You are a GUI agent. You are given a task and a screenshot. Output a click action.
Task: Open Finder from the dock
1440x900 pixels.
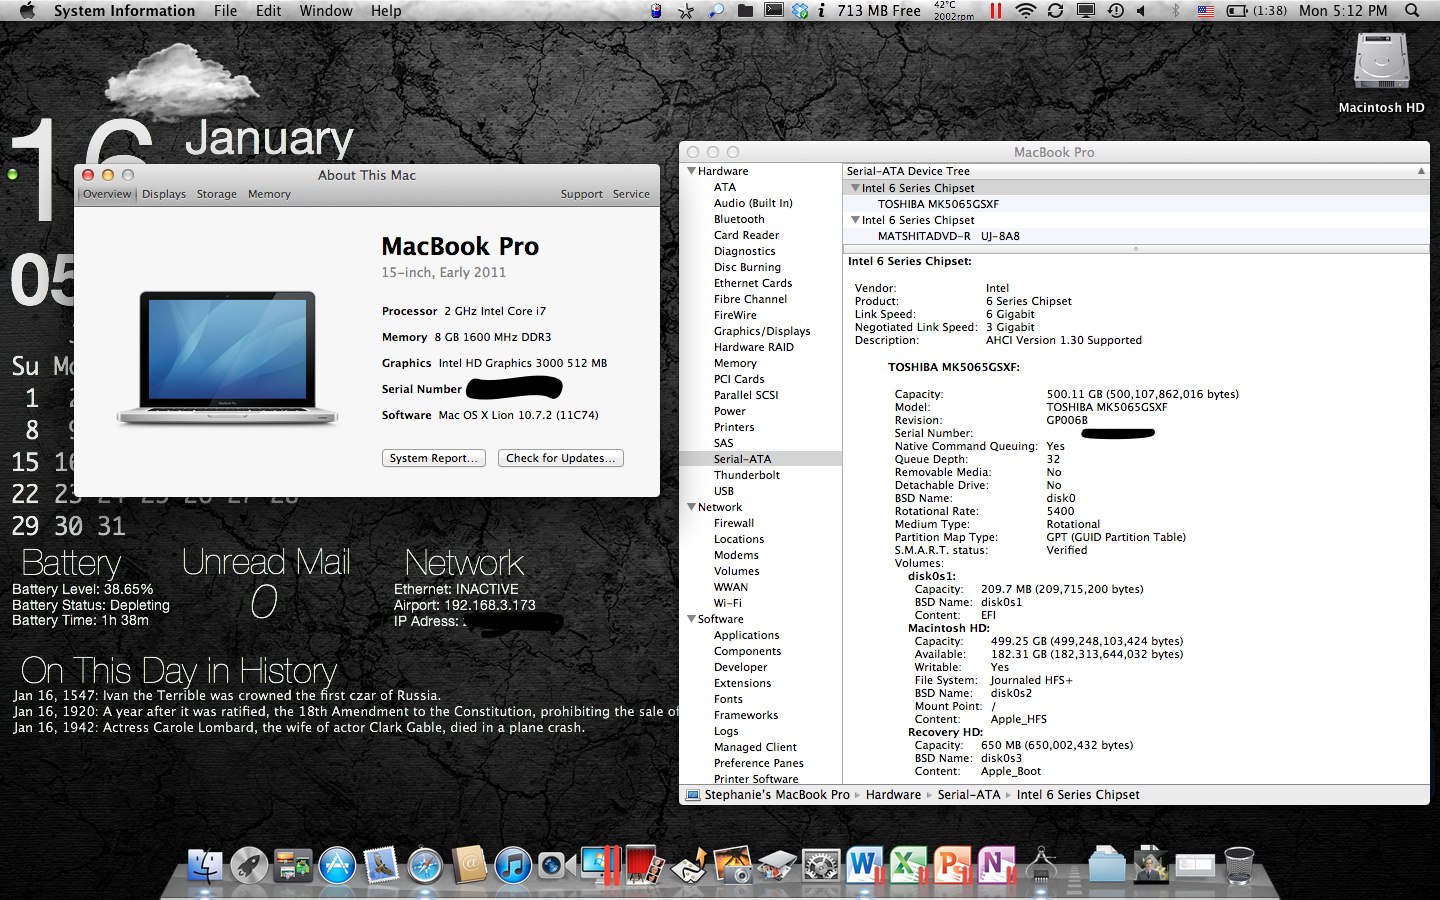tap(206, 864)
